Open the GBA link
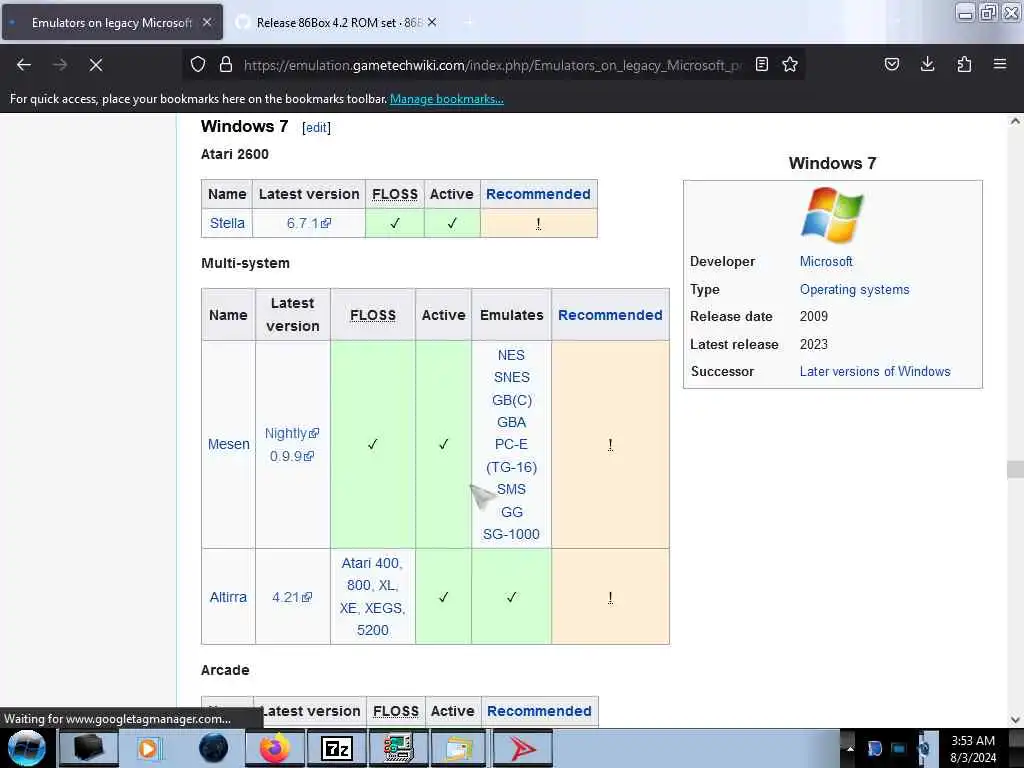The width and height of the screenshot is (1024, 768). [511, 422]
